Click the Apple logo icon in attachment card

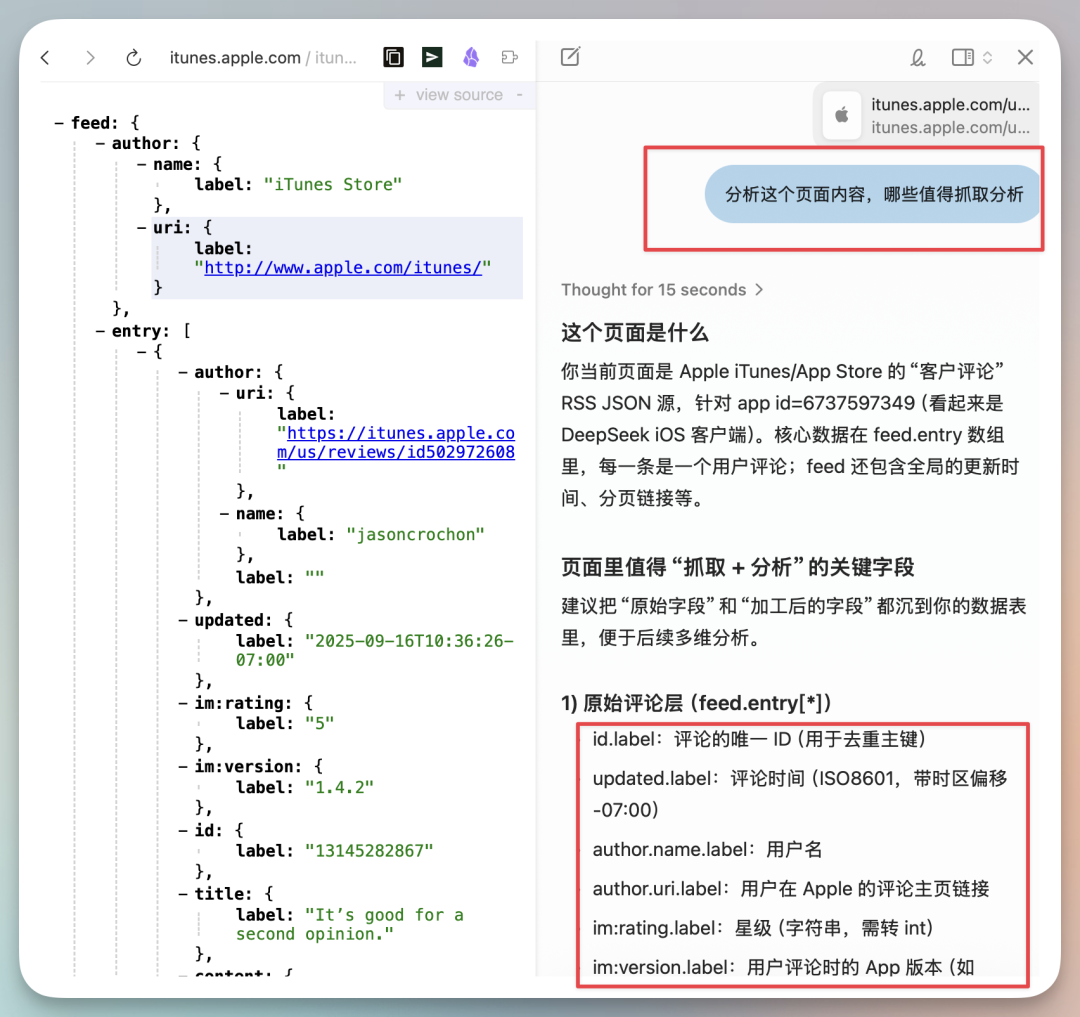tap(842, 115)
